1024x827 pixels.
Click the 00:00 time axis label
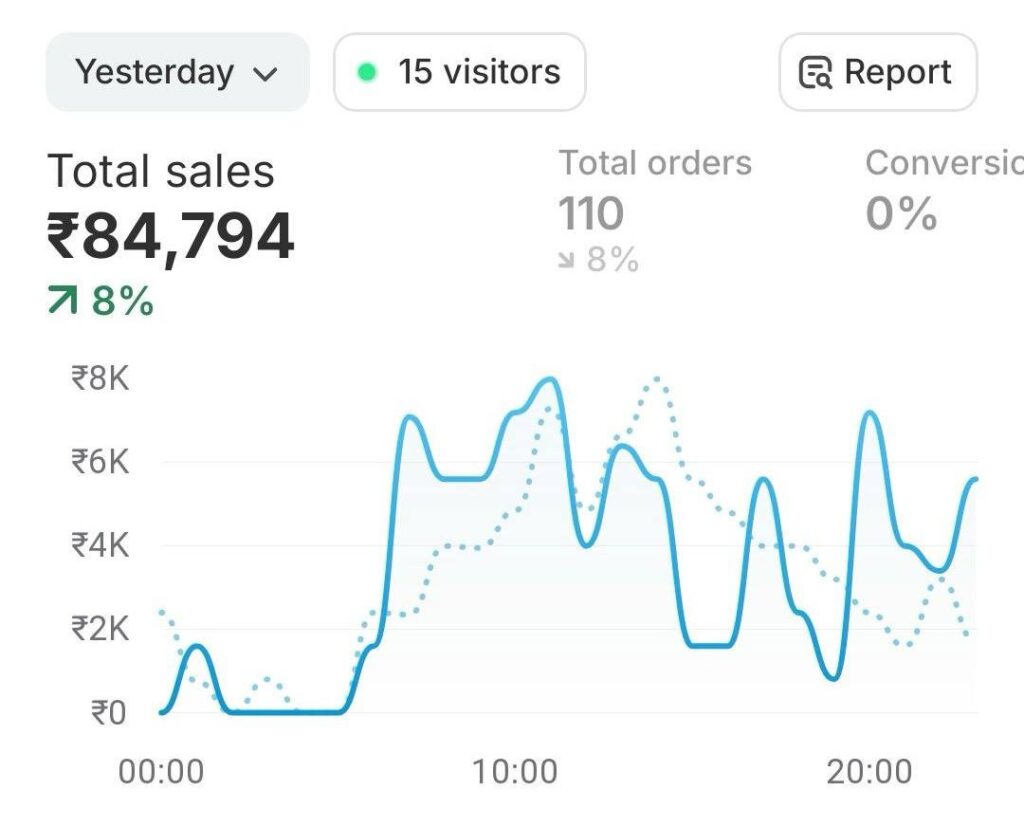[161, 771]
